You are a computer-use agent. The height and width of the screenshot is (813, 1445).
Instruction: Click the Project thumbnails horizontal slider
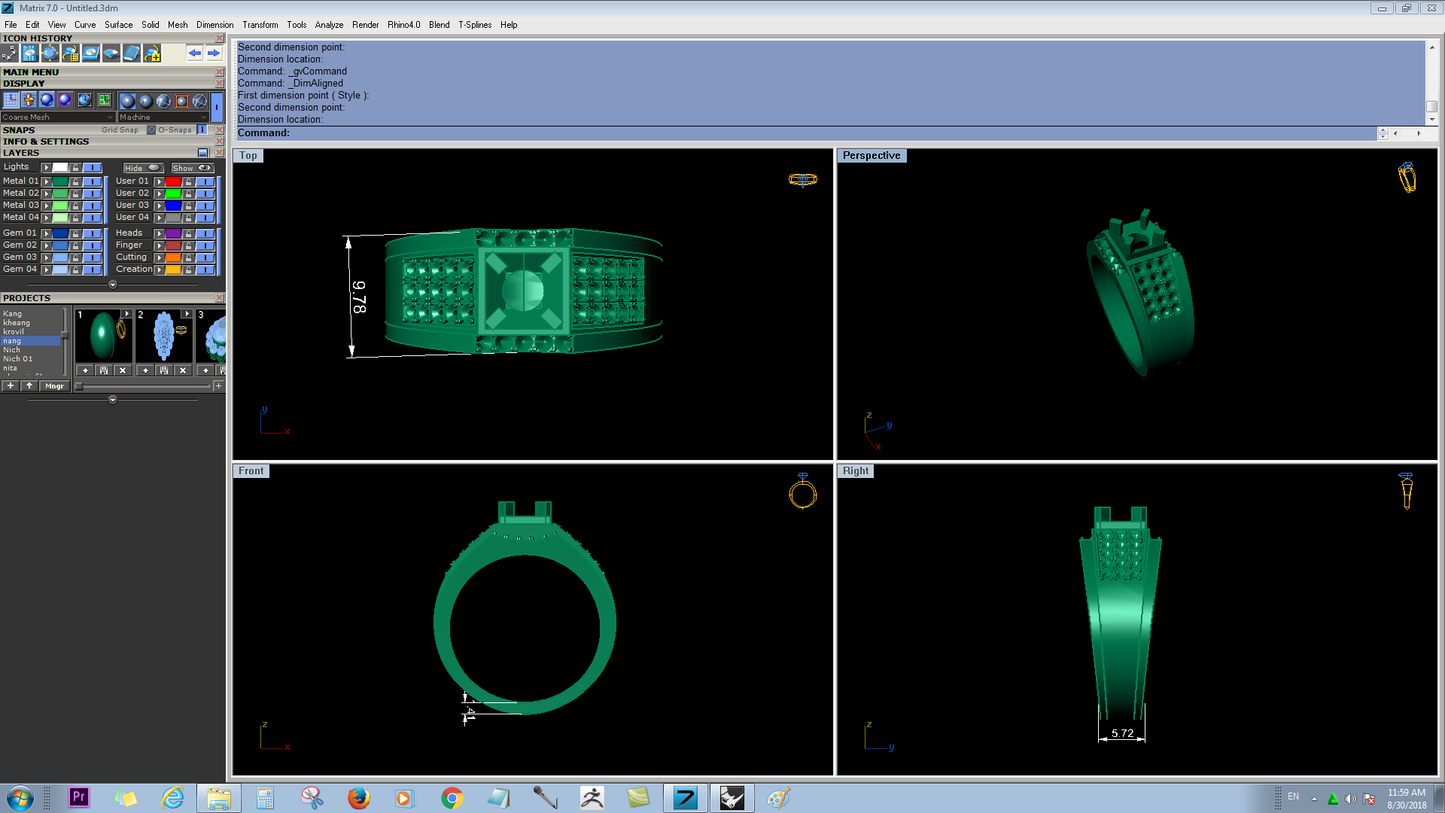click(x=142, y=386)
